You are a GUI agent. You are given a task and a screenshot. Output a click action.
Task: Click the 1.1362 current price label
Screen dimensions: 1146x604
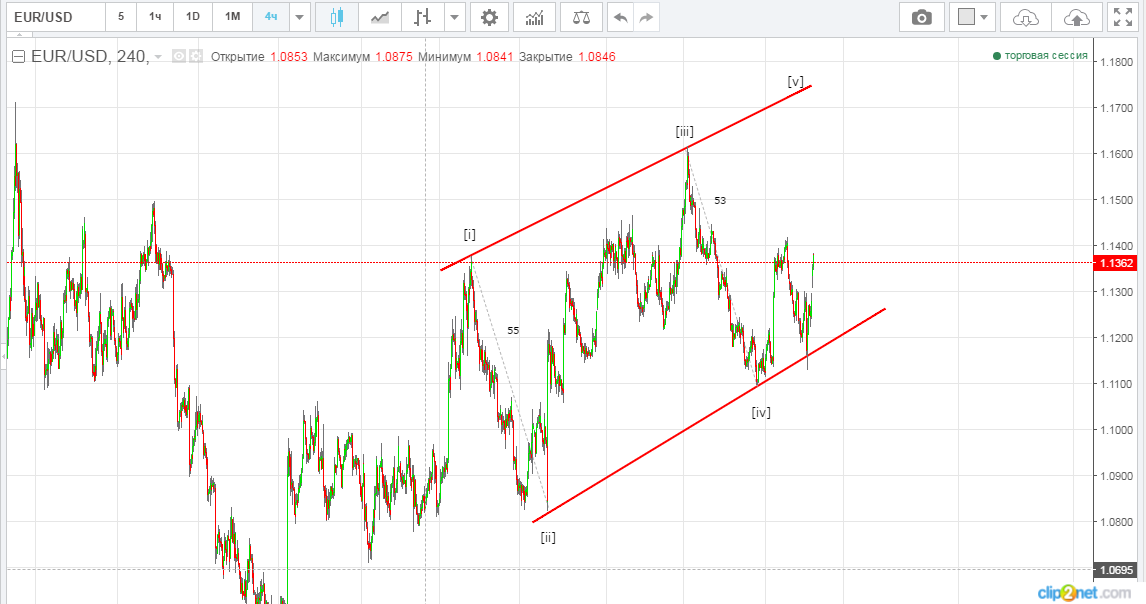[x=1116, y=263]
